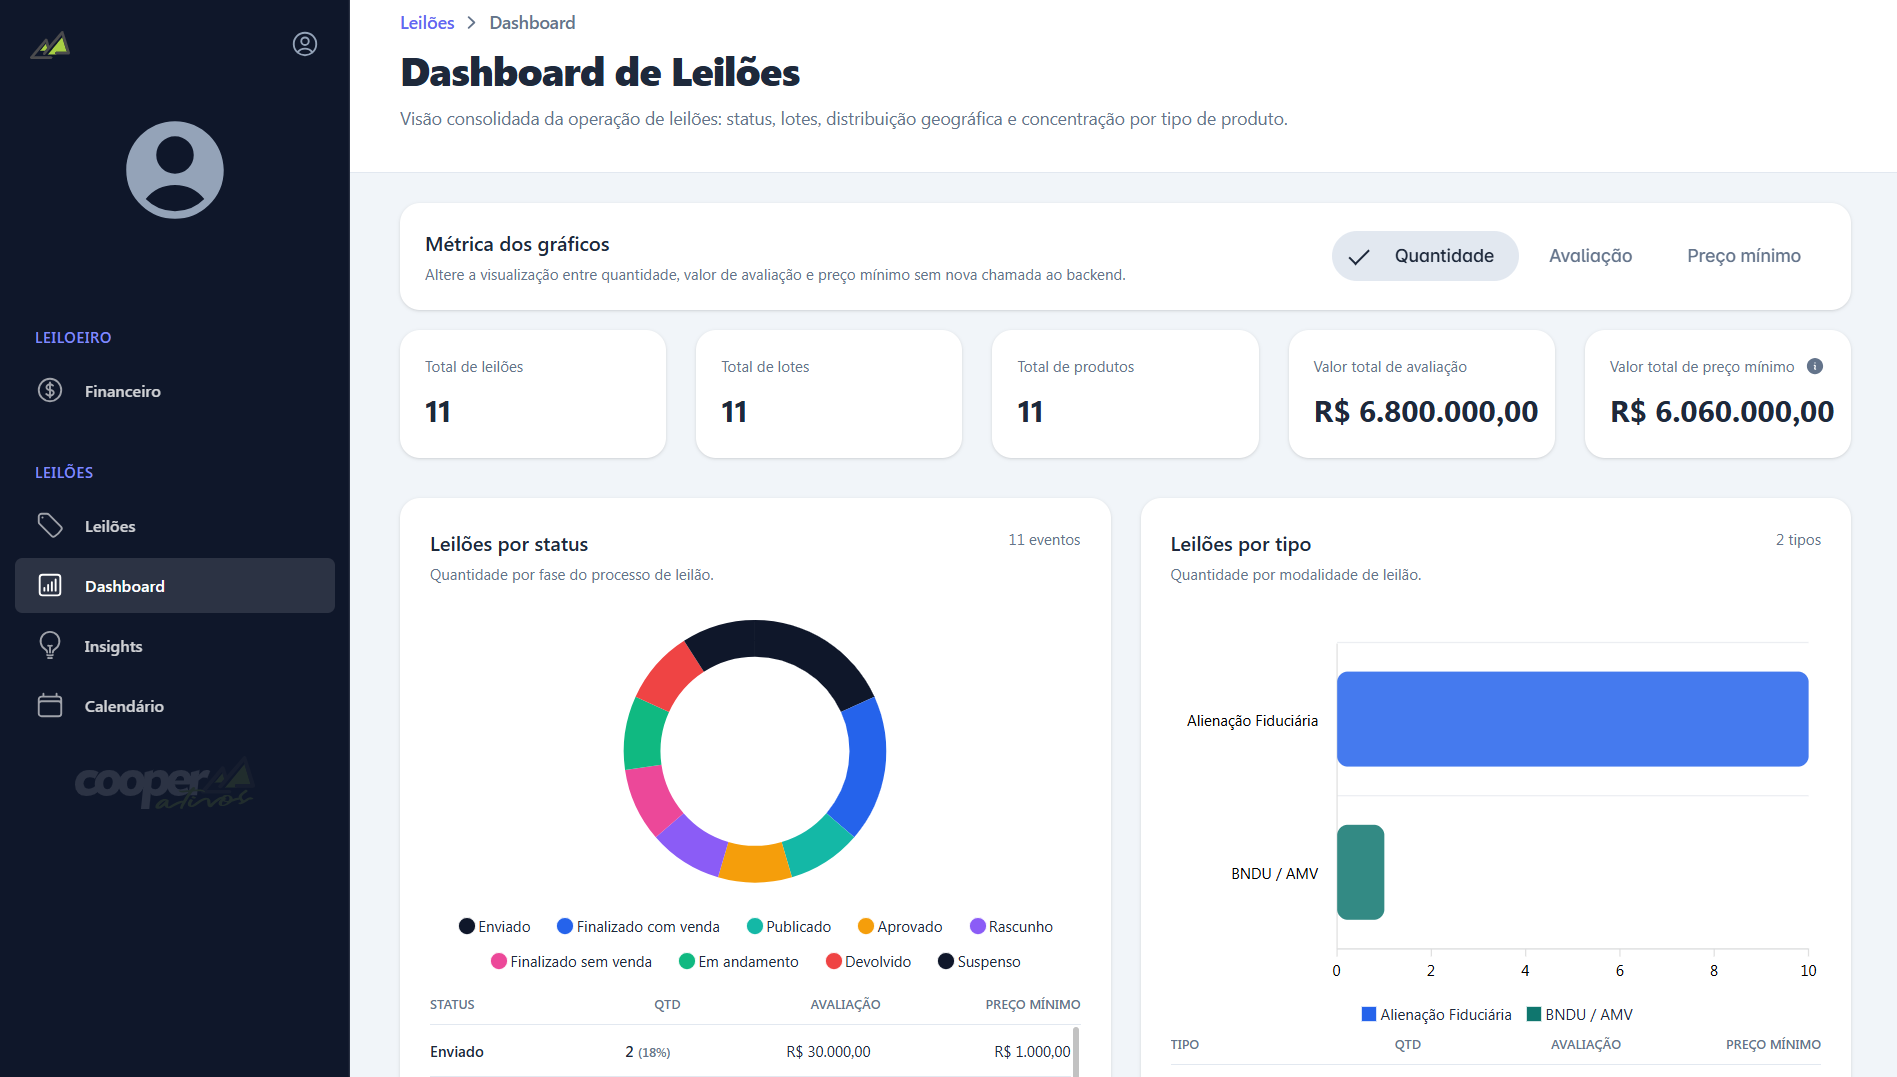Toggle the Enviado legend swatch
Image resolution: width=1897 pixels, height=1077 pixels.
tap(467, 926)
